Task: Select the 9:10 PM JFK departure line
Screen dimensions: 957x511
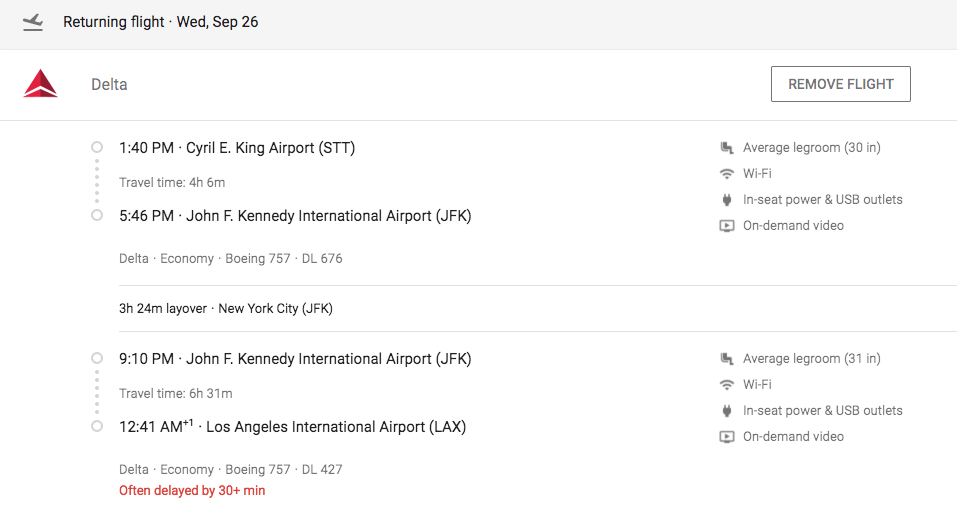Action: tap(295, 359)
